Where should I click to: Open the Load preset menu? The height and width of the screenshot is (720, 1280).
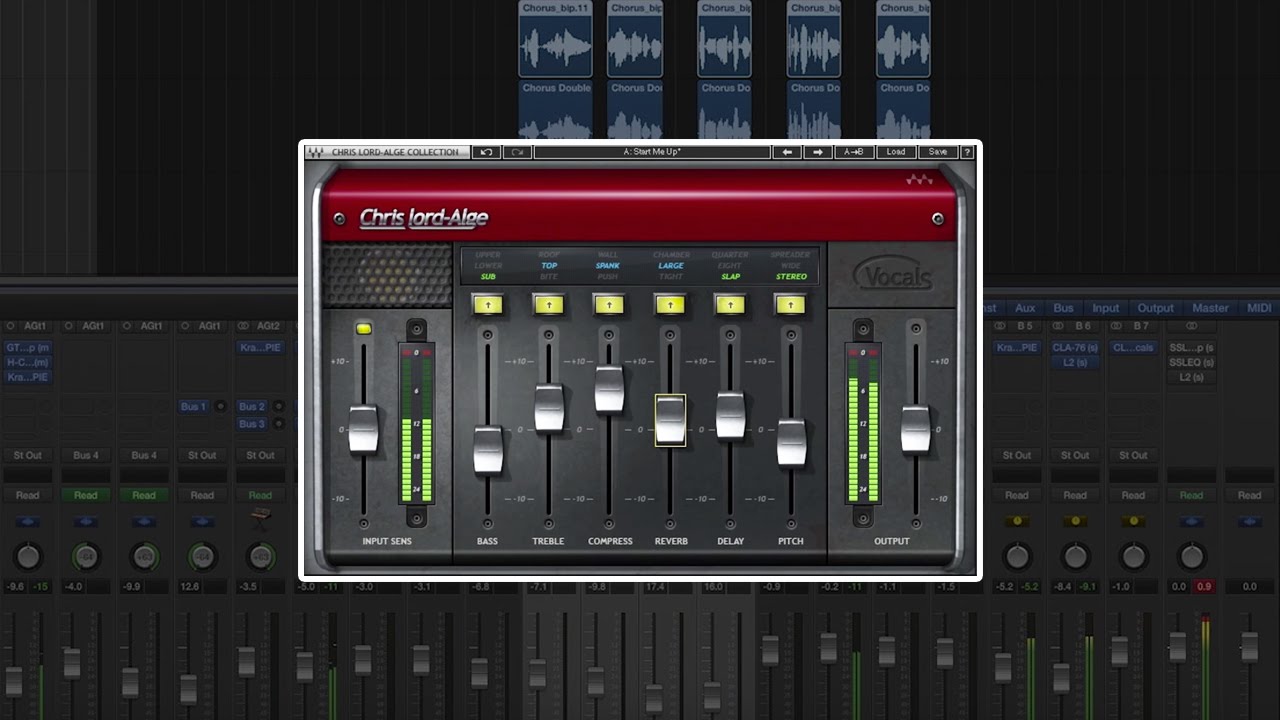(x=895, y=152)
